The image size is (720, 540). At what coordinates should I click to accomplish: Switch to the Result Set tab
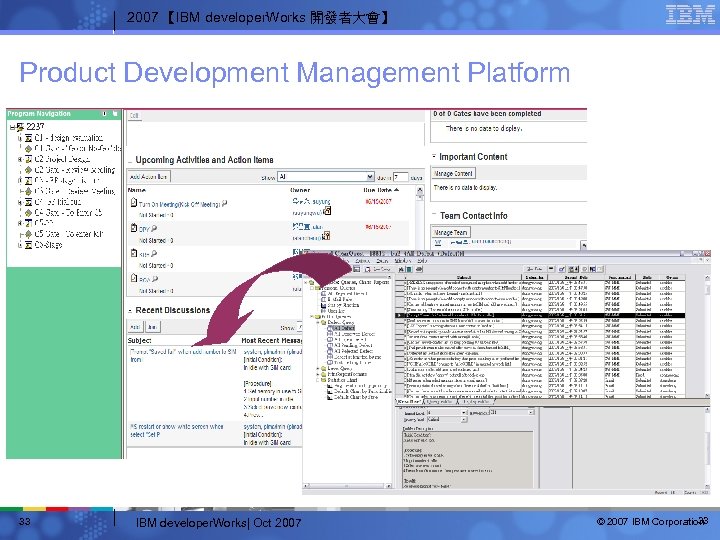pos(409,402)
